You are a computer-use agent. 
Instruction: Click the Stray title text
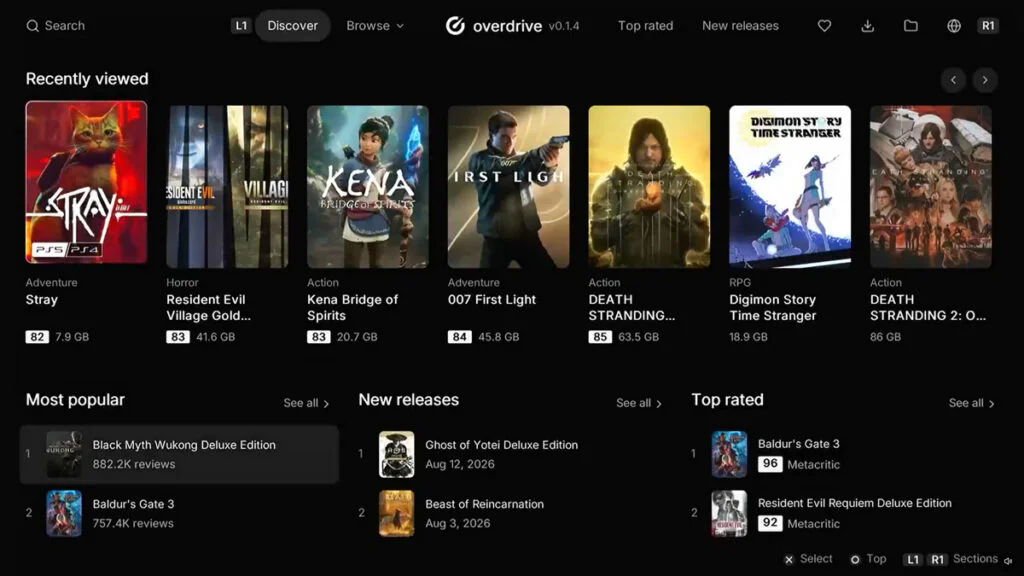42,300
